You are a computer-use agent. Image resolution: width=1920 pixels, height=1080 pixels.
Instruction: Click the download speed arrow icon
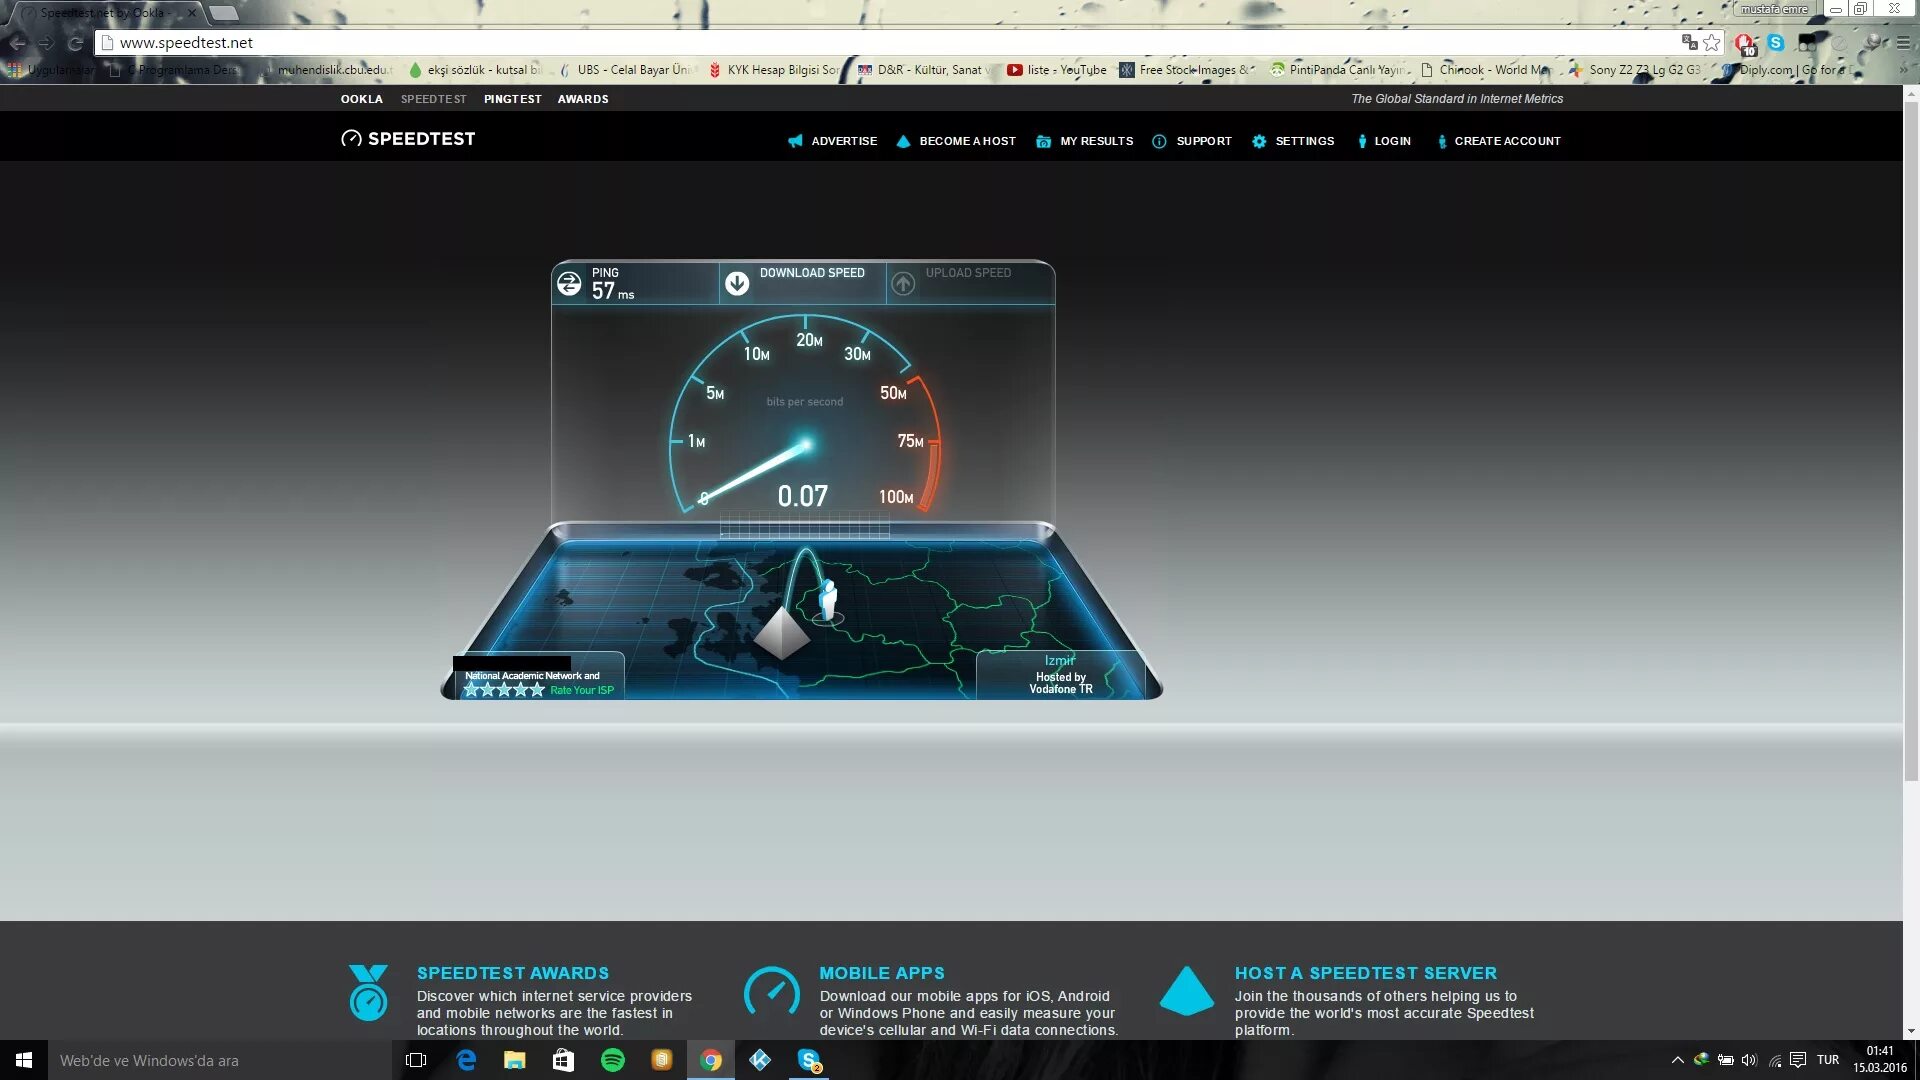737,284
